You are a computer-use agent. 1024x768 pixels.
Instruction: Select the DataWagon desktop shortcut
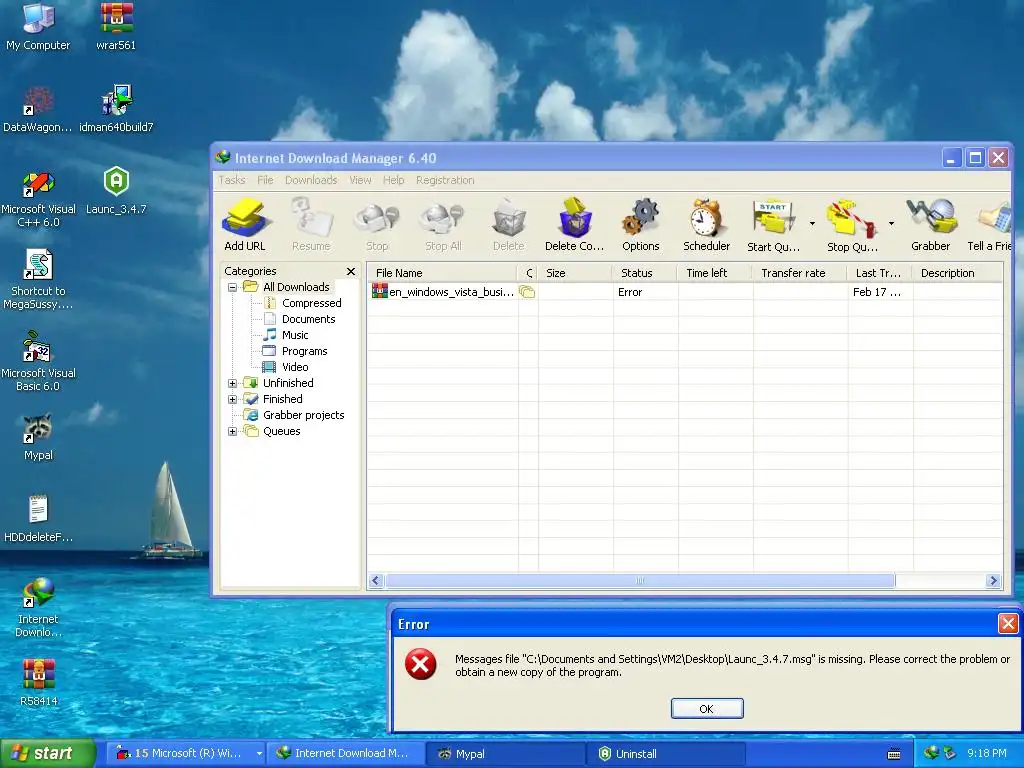click(x=38, y=109)
